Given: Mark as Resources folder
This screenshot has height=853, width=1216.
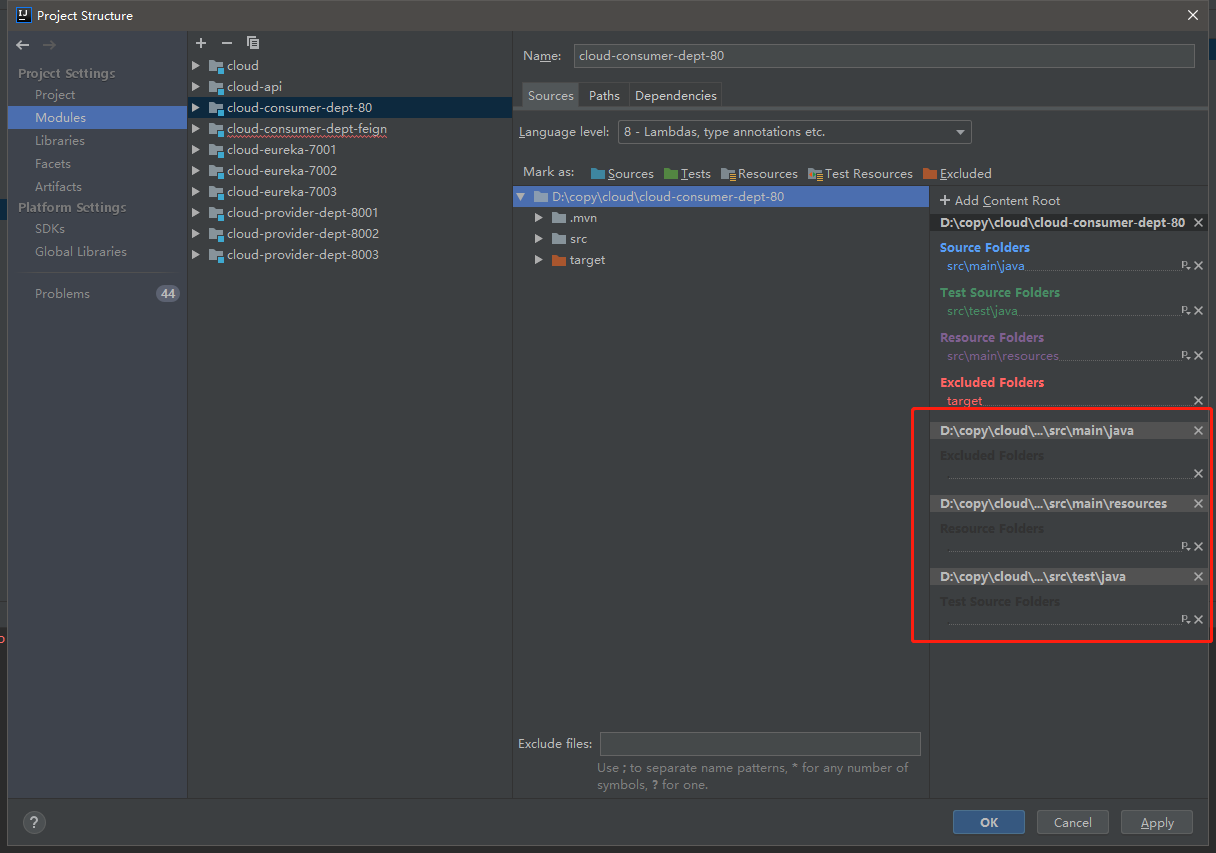Looking at the screenshot, I should [x=759, y=174].
